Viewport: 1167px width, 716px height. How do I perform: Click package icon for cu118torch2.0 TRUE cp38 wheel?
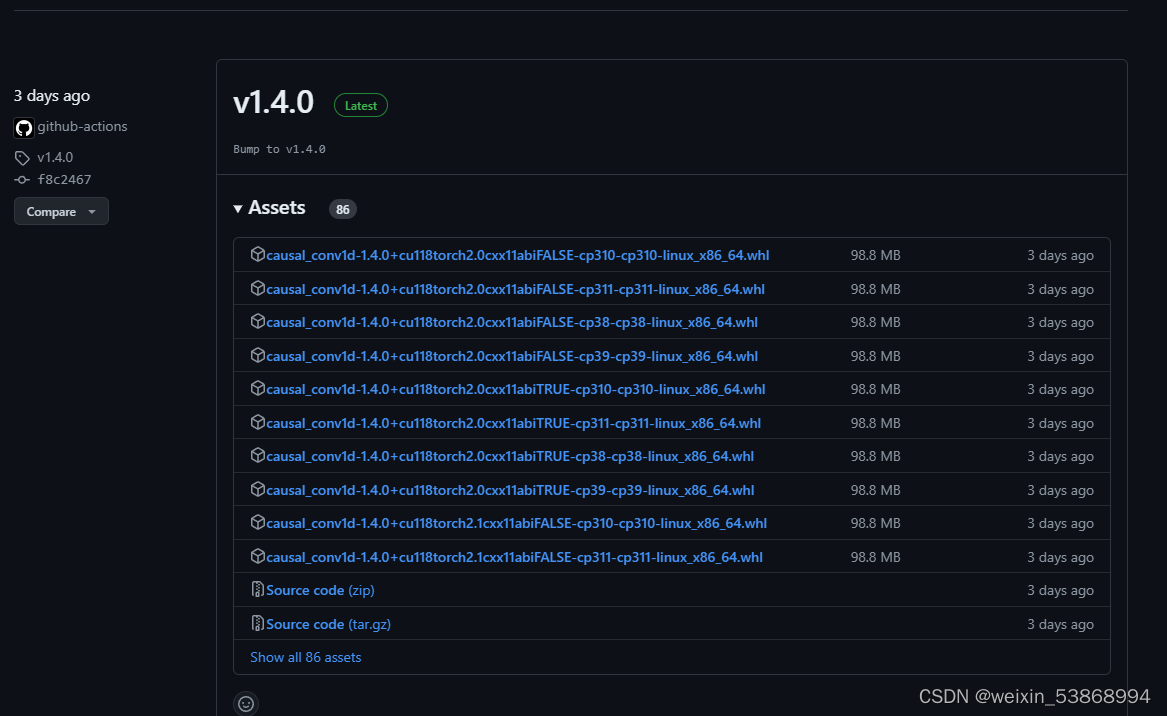258,456
